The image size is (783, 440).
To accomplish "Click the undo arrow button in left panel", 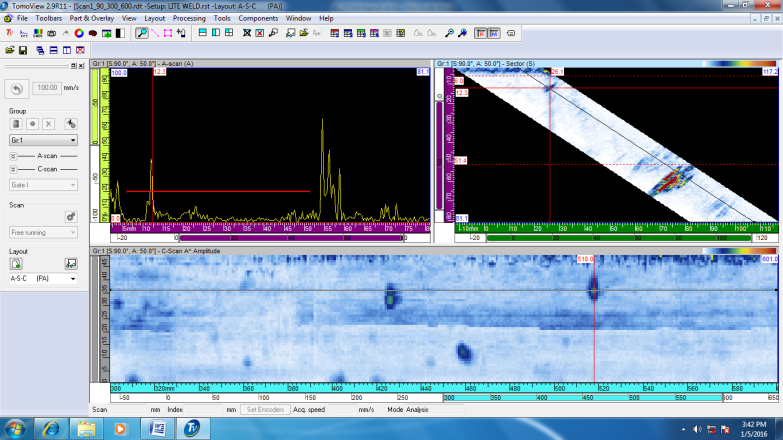I will [x=17, y=88].
